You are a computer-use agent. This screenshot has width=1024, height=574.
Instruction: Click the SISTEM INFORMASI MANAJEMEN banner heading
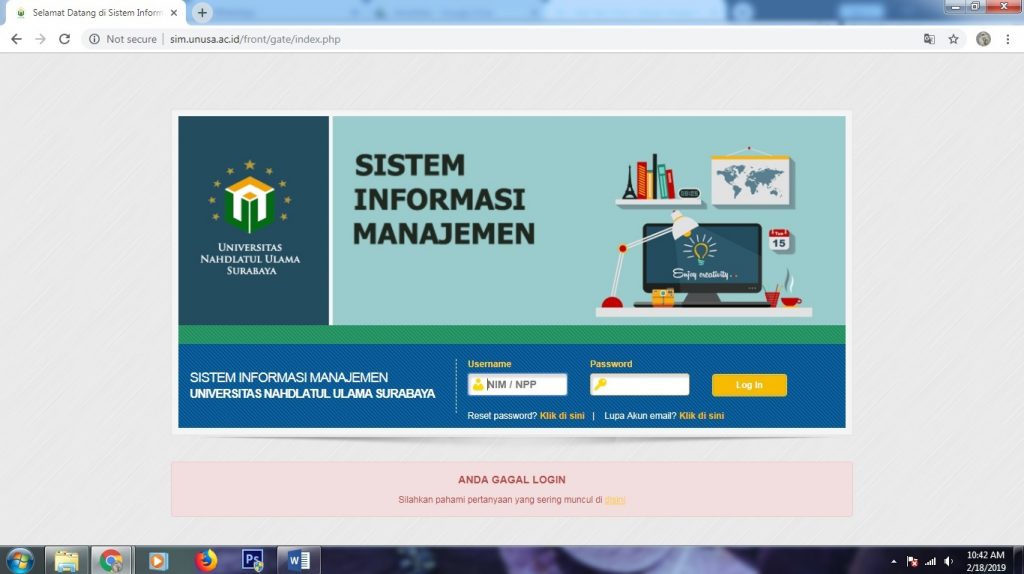coord(444,199)
